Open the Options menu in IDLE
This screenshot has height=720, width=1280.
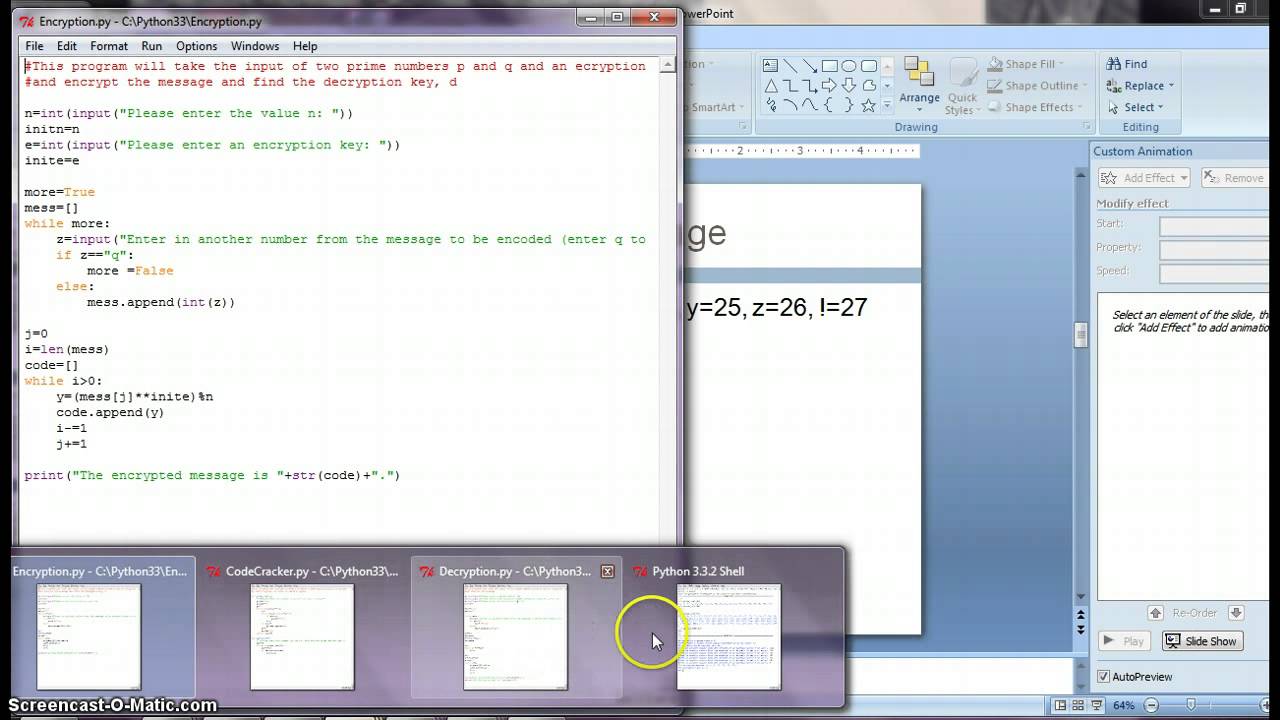tap(196, 46)
